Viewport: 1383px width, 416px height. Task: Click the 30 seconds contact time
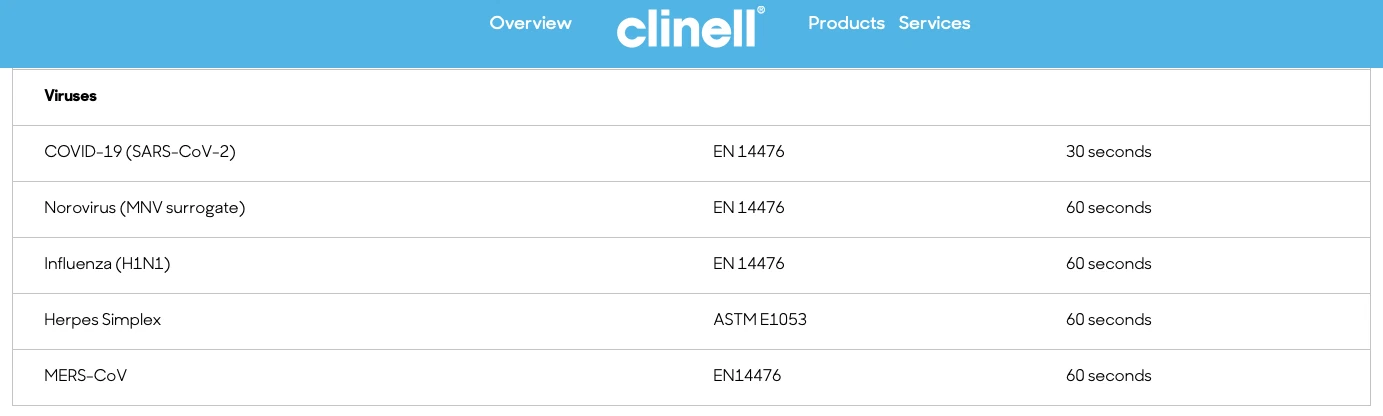(x=1108, y=152)
